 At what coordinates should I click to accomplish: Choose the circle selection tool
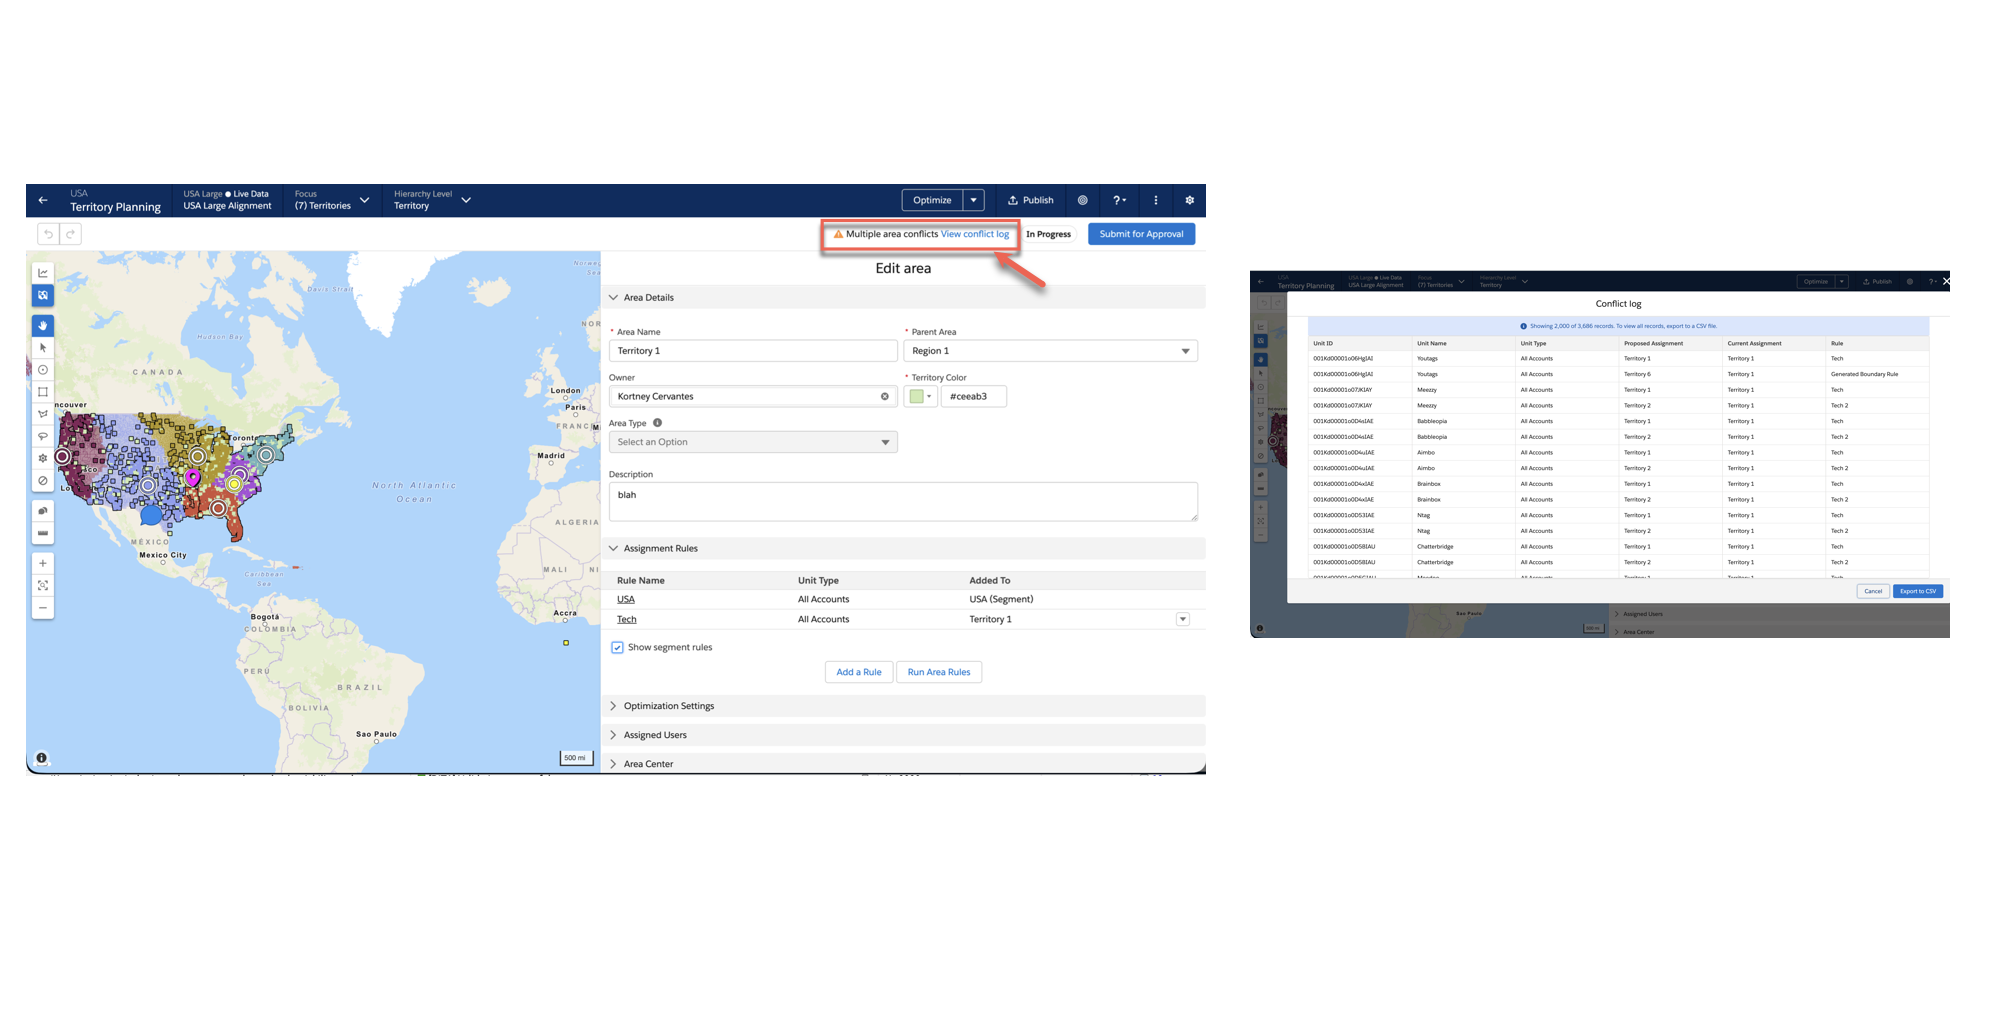click(43, 370)
